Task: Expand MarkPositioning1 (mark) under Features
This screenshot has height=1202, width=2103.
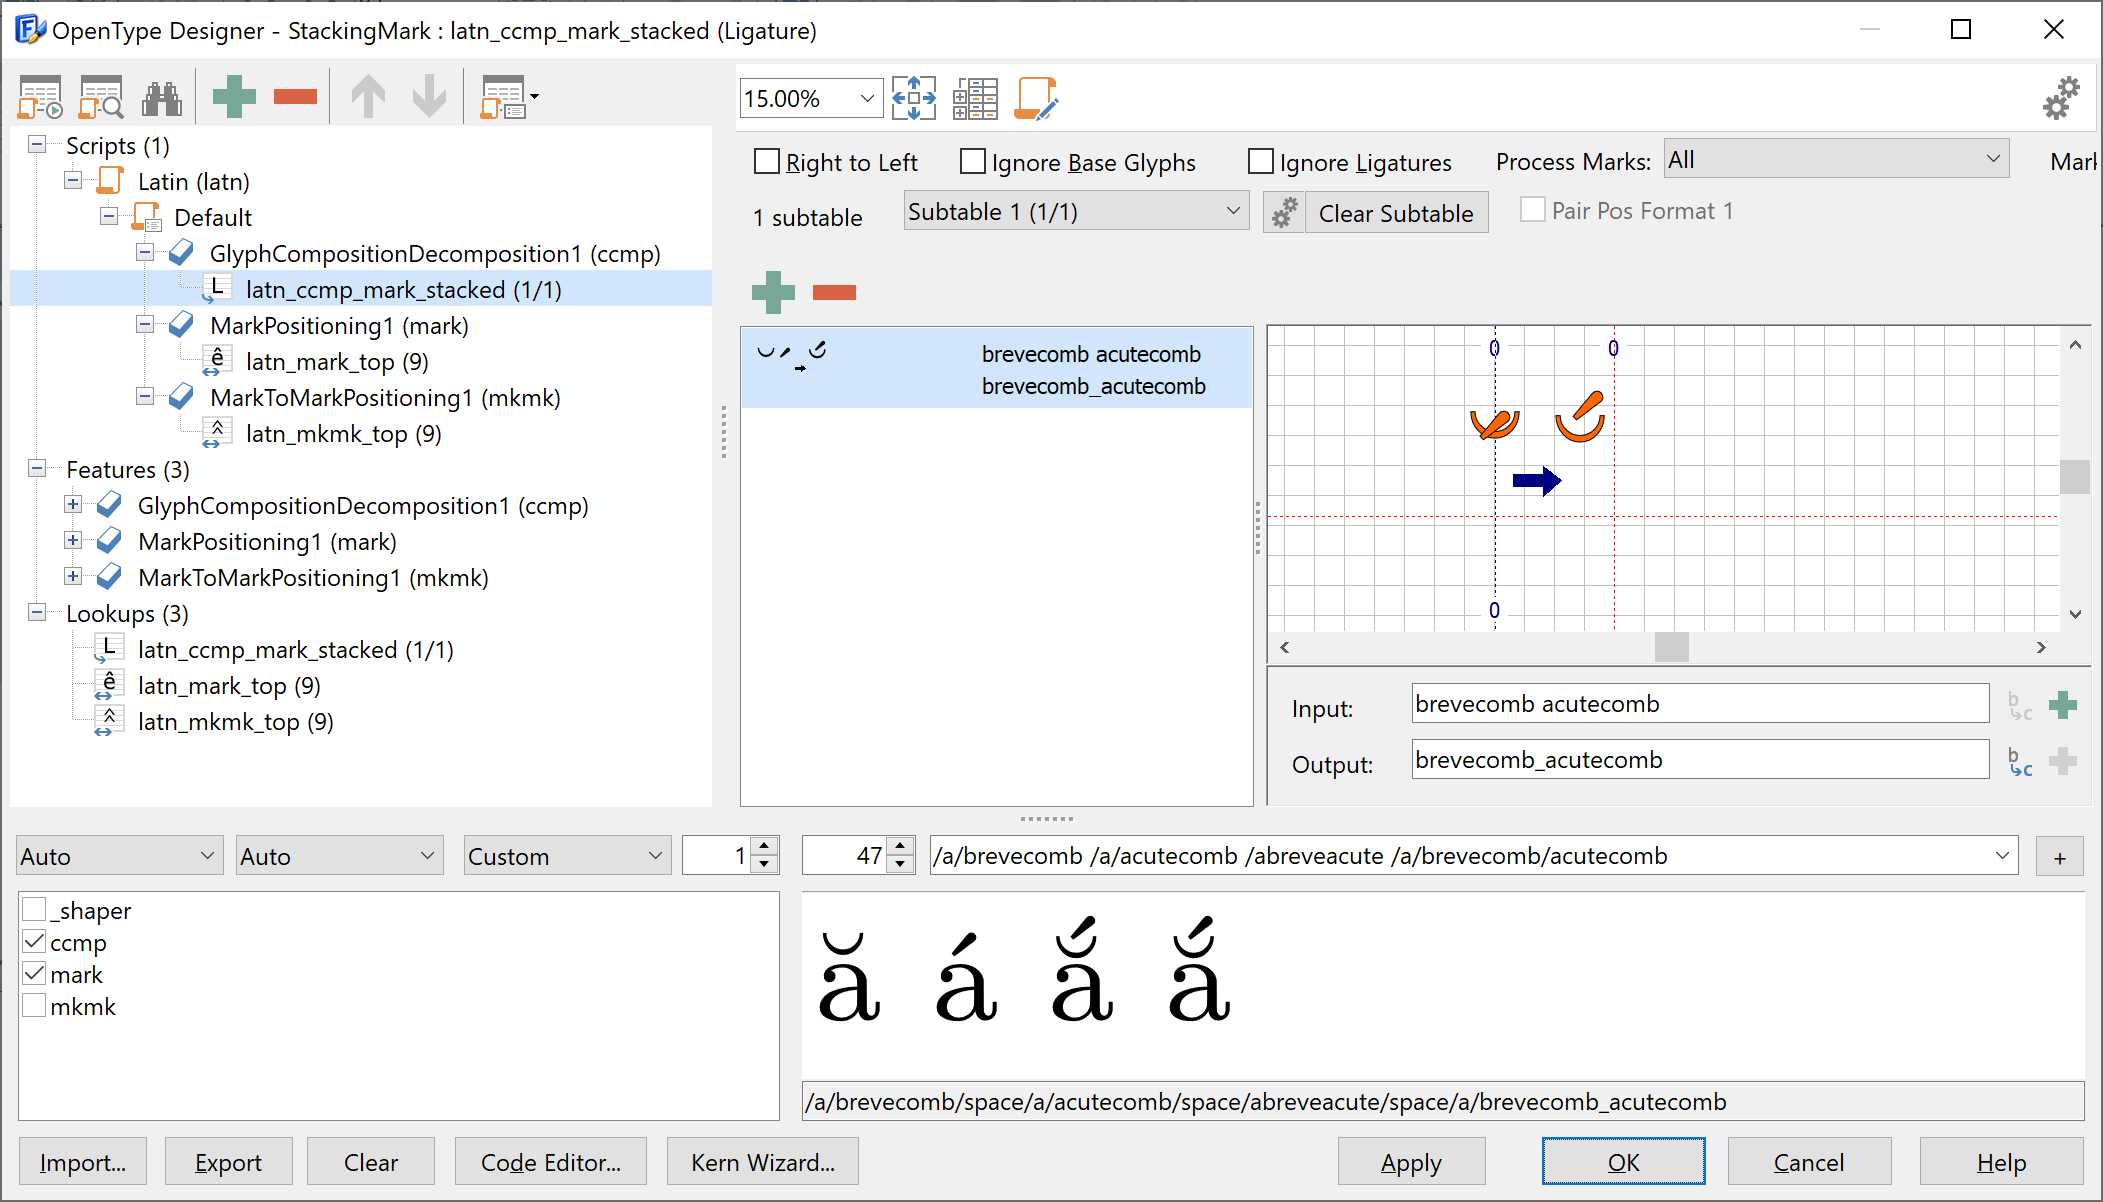Action: pos(73,541)
